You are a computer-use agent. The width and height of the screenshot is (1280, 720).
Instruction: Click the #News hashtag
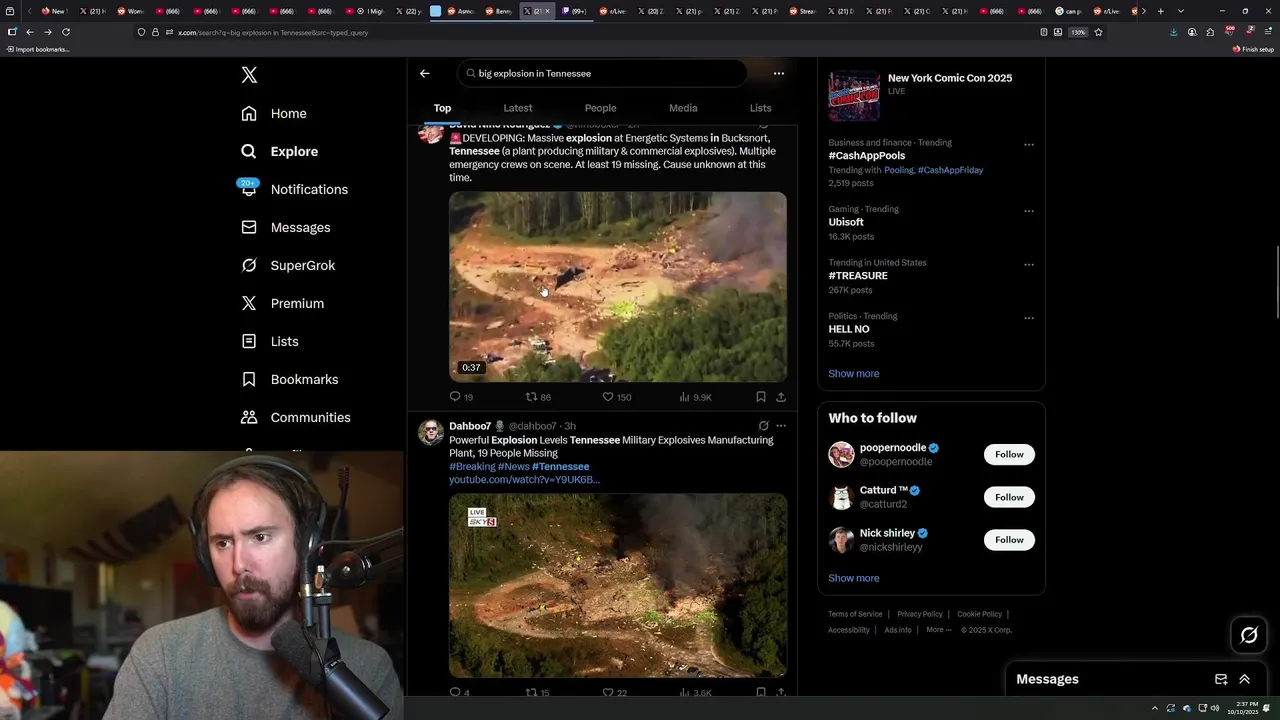pos(514,467)
